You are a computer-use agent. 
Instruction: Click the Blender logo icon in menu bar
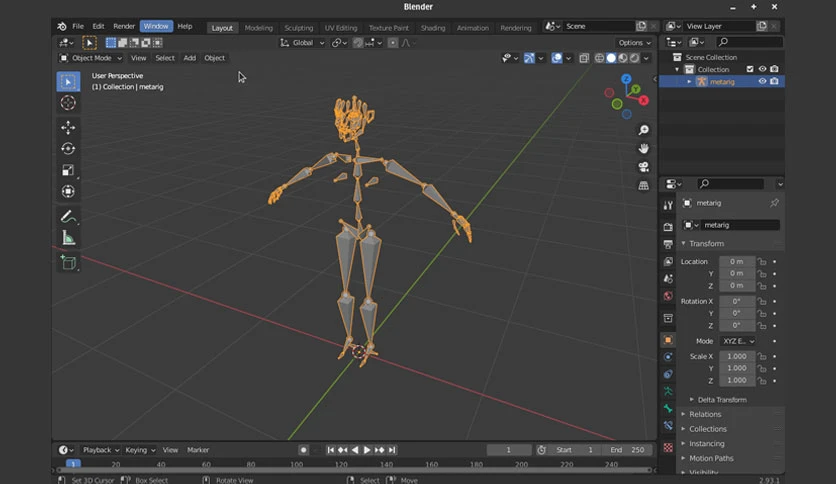[x=62, y=26]
